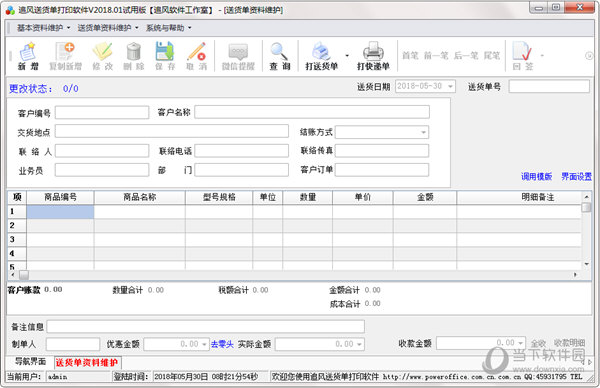600x388 pixels.
Task: Click the 联络电话 input field
Action: pyautogui.click(x=241, y=151)
